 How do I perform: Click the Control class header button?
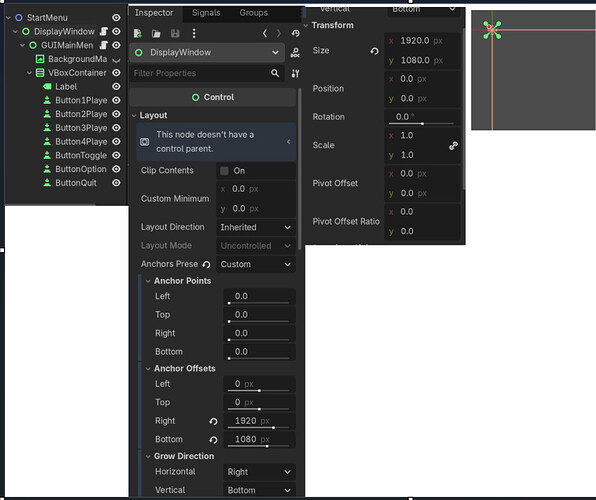click(213, 97)
